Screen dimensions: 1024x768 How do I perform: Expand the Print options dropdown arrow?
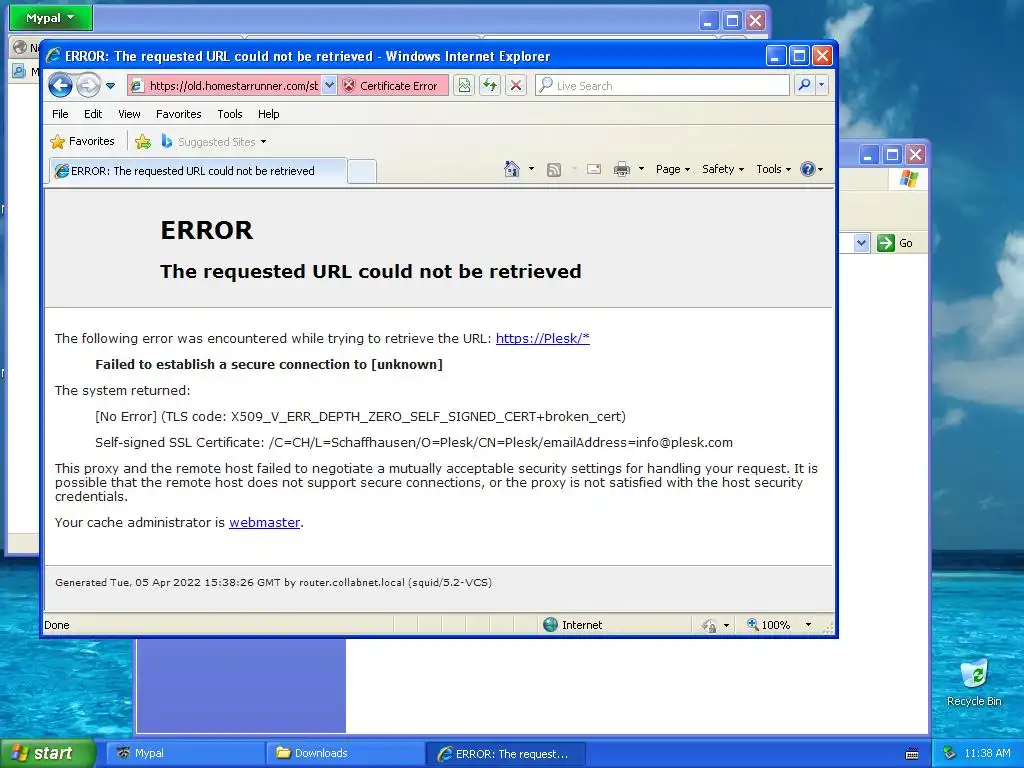[x=641, y=169]
